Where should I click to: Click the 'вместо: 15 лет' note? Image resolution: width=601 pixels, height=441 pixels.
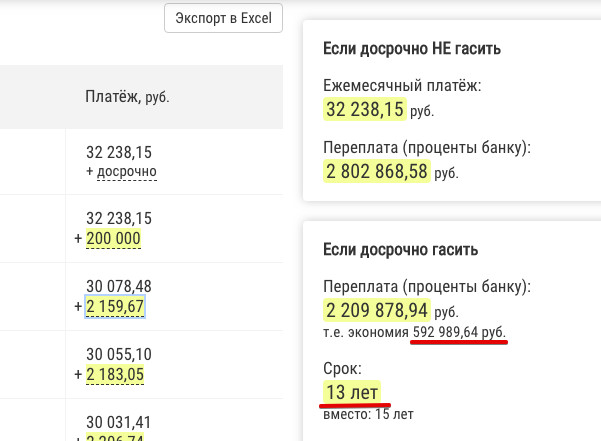coord(368,413)
